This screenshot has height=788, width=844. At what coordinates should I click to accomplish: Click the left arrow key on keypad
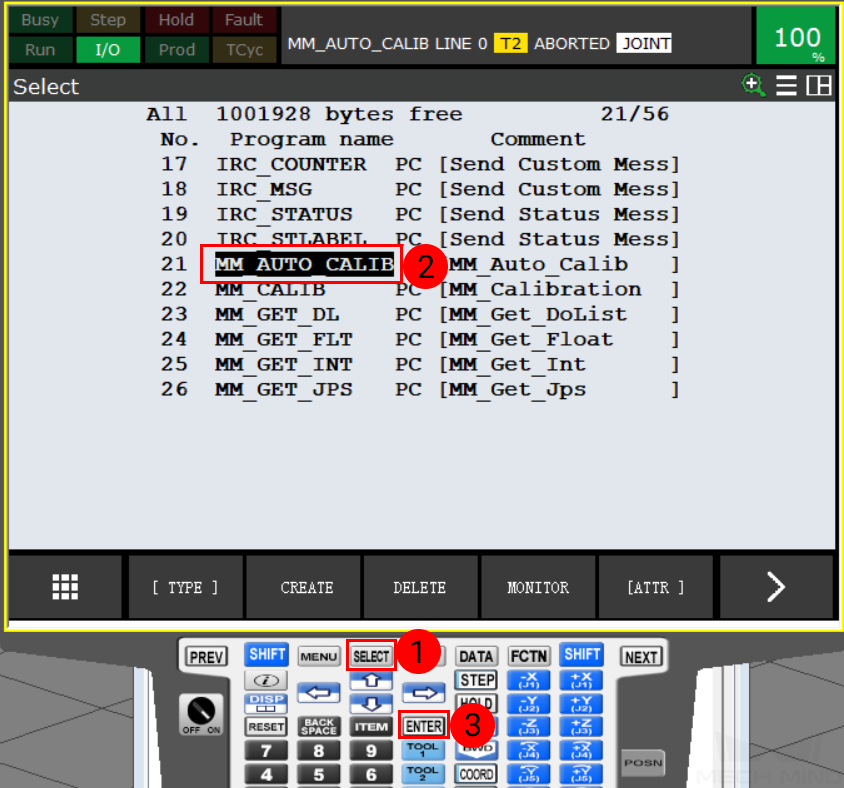[x=319, y=692]
